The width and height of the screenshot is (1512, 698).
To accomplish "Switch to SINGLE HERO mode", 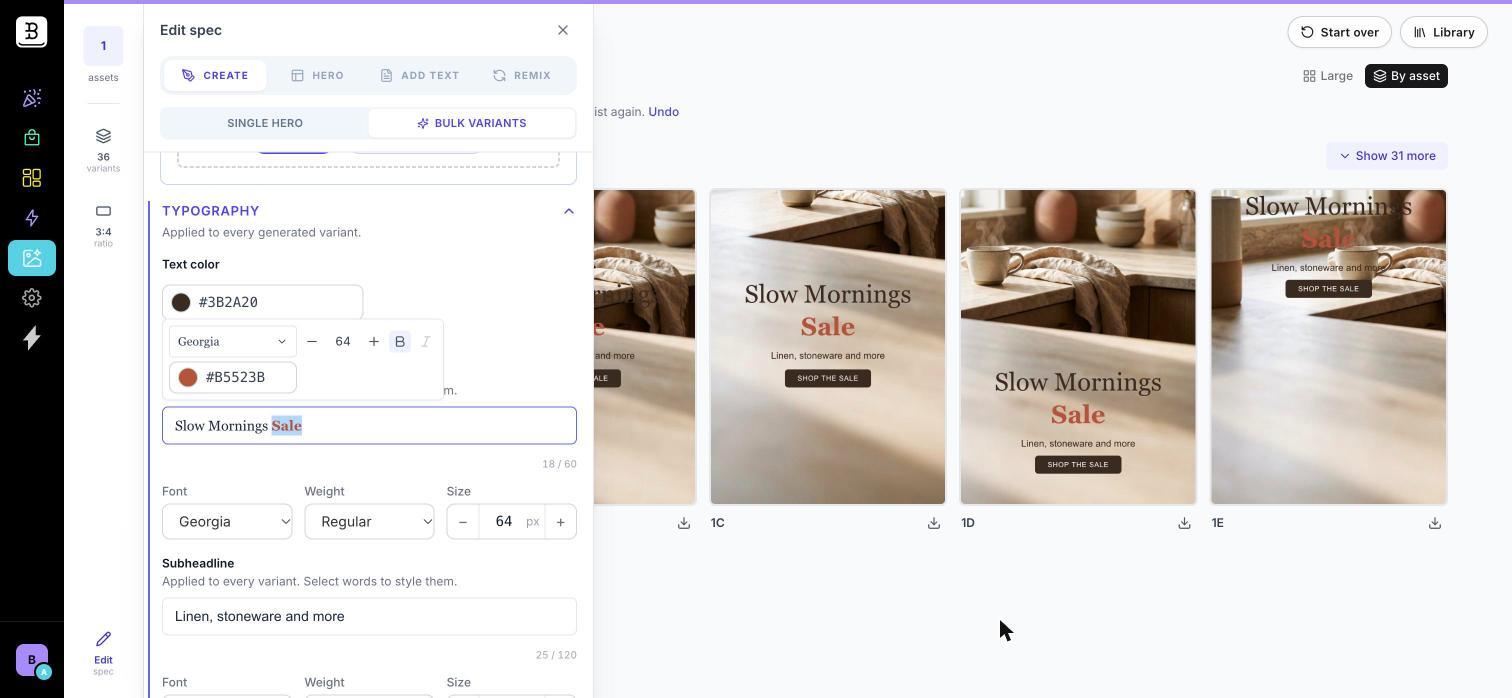I will 265,123.
